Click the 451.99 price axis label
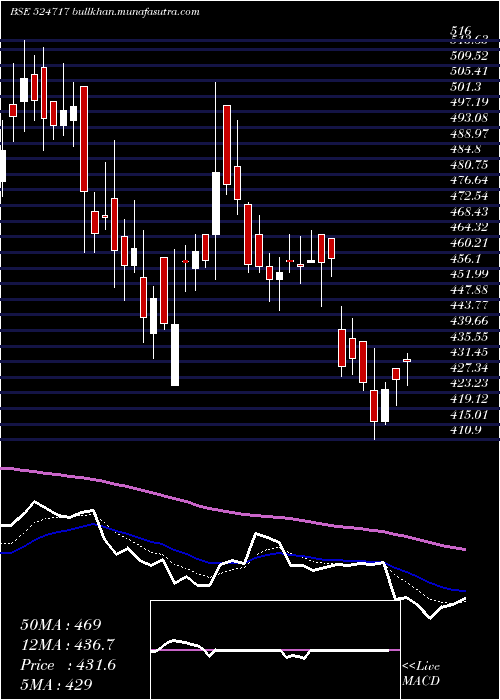 (x=470, y=274)
